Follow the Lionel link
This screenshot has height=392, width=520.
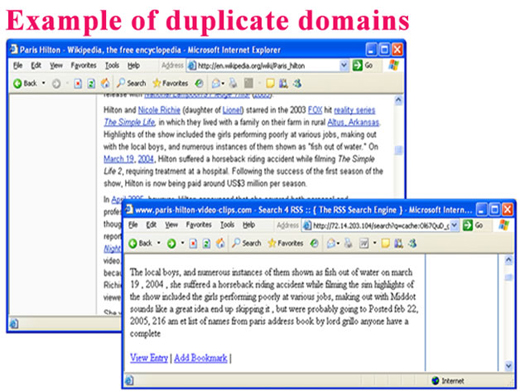[x=232, y=110]
